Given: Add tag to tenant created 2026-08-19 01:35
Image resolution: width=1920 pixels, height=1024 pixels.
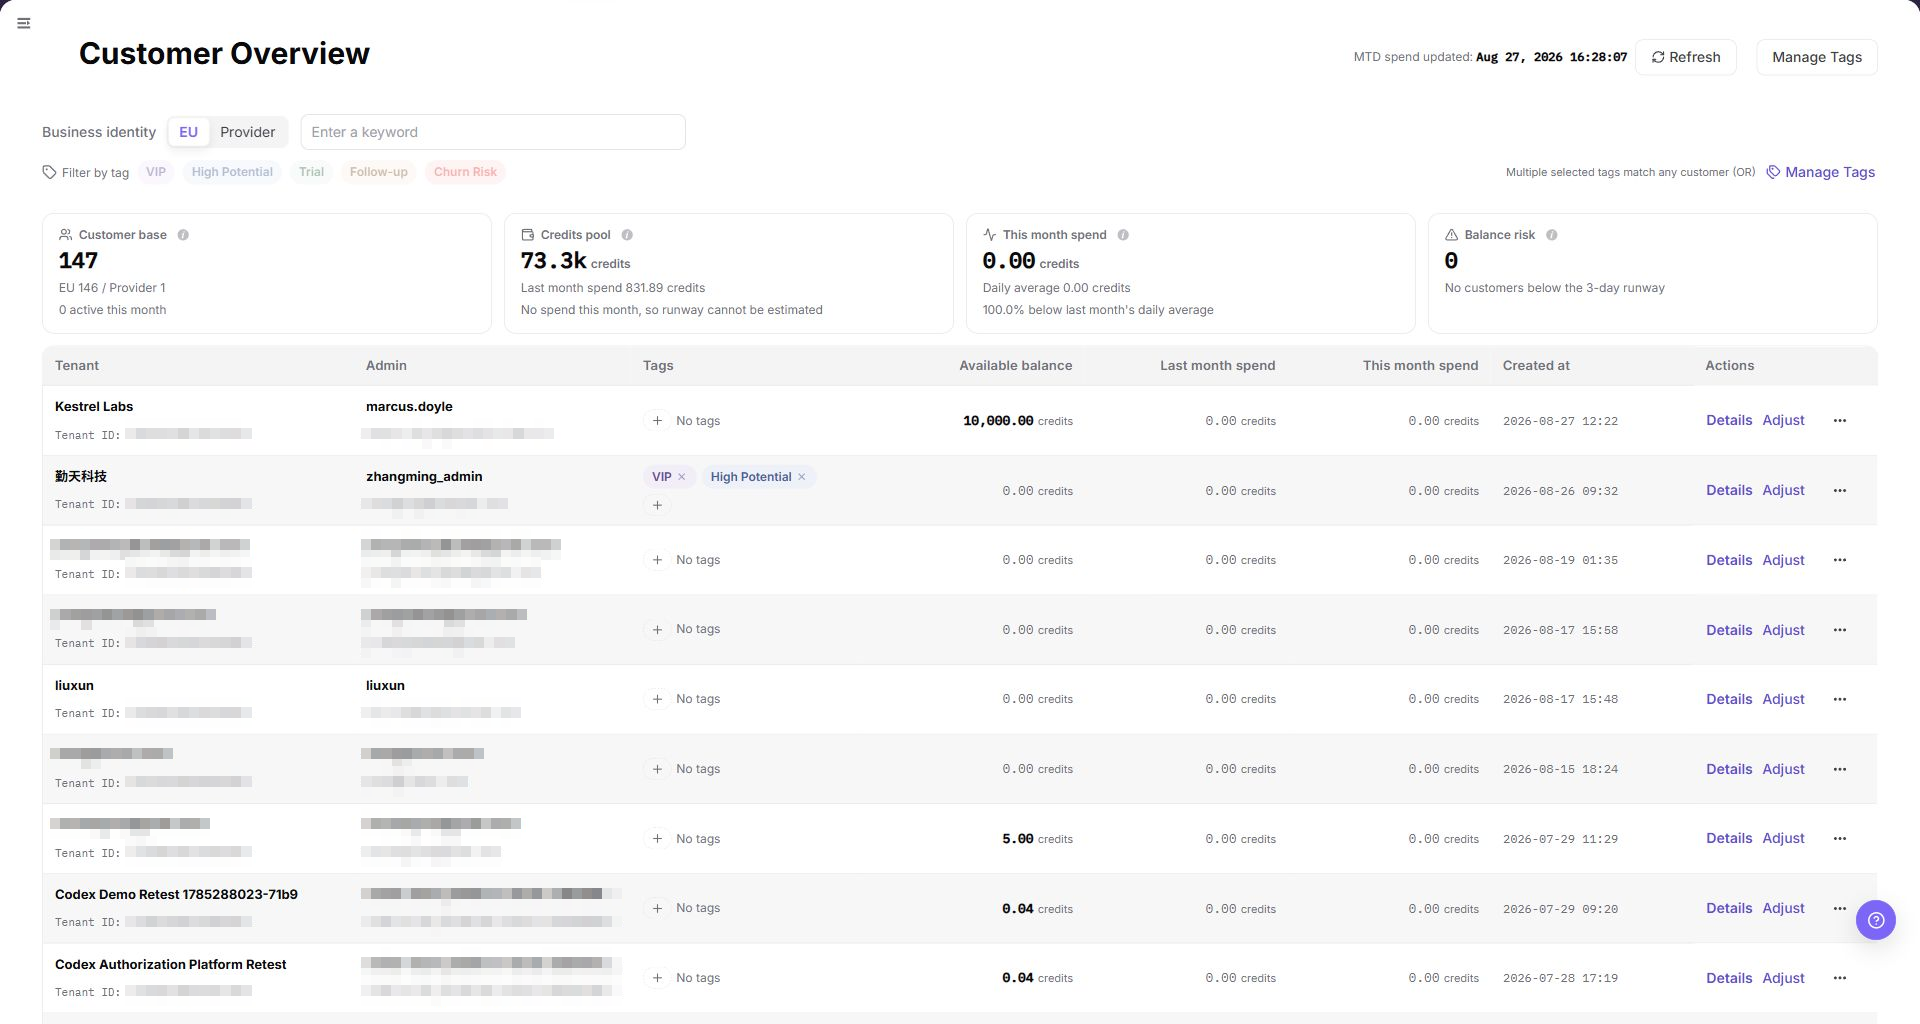Looking at the screenshot, I should [657, 560].
